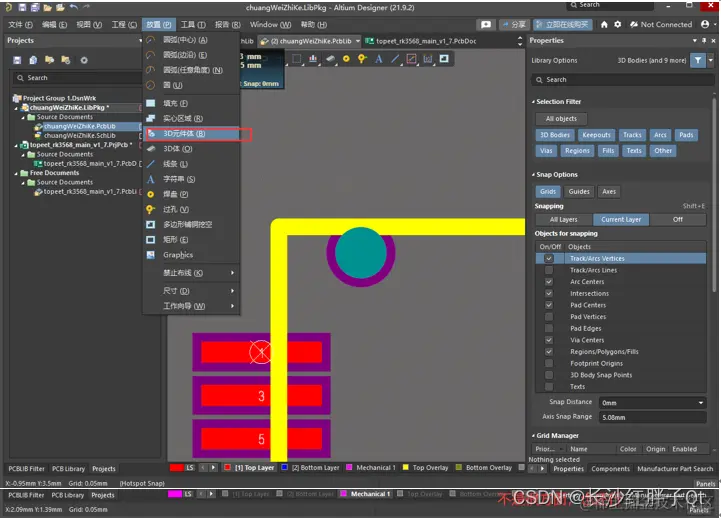
Task: Open Projects panel settings gear
Action: (x=84, y=60)
